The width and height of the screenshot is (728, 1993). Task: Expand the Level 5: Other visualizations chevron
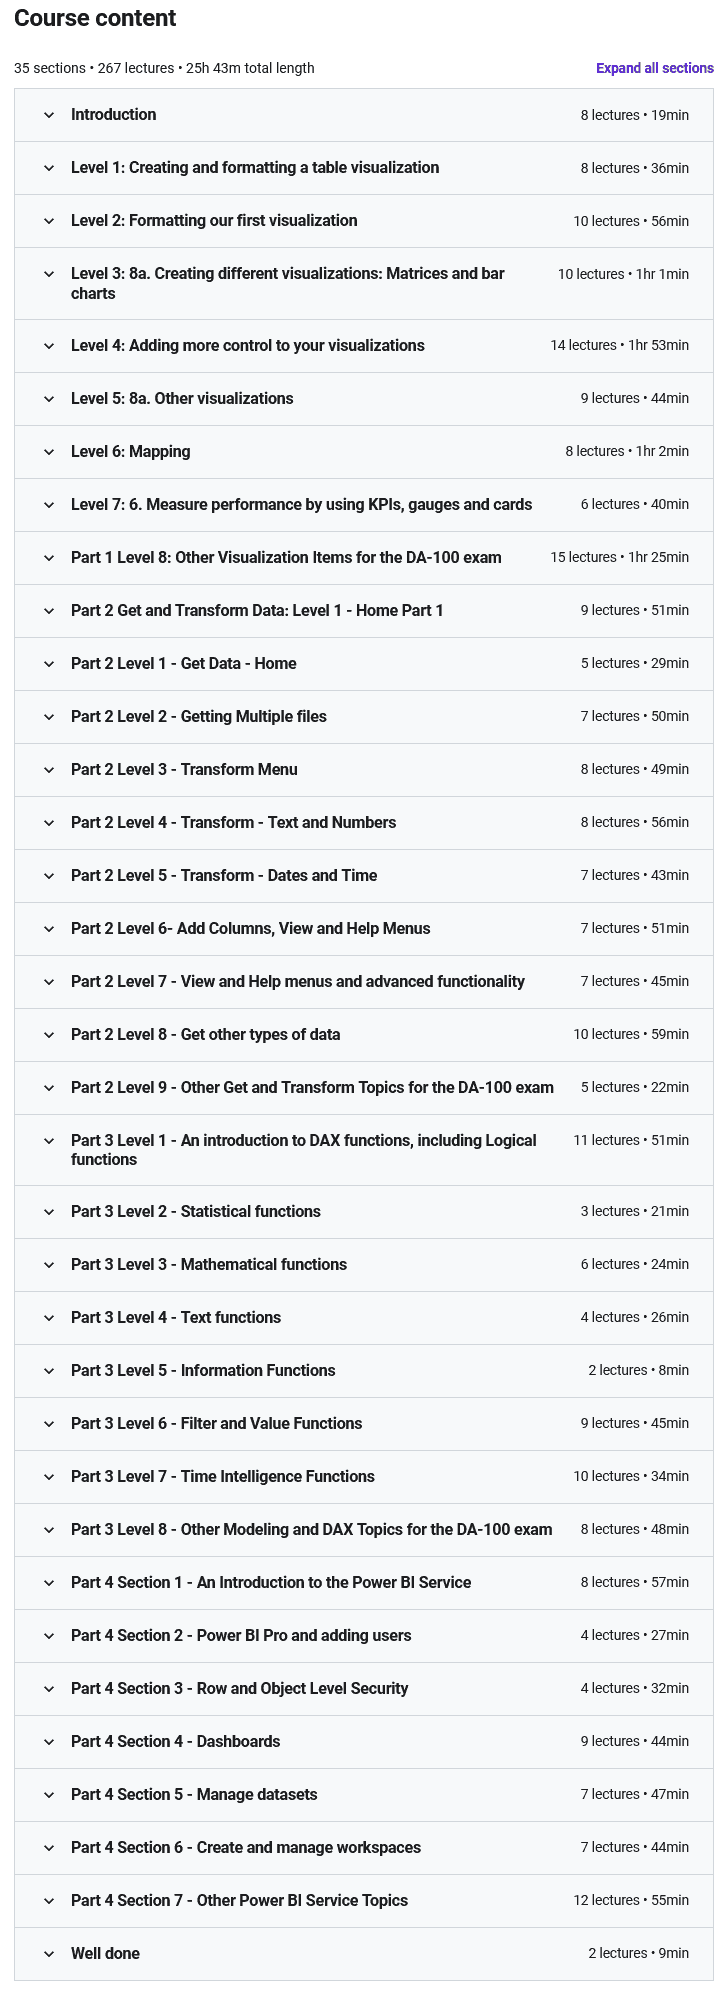click(49, 399)
